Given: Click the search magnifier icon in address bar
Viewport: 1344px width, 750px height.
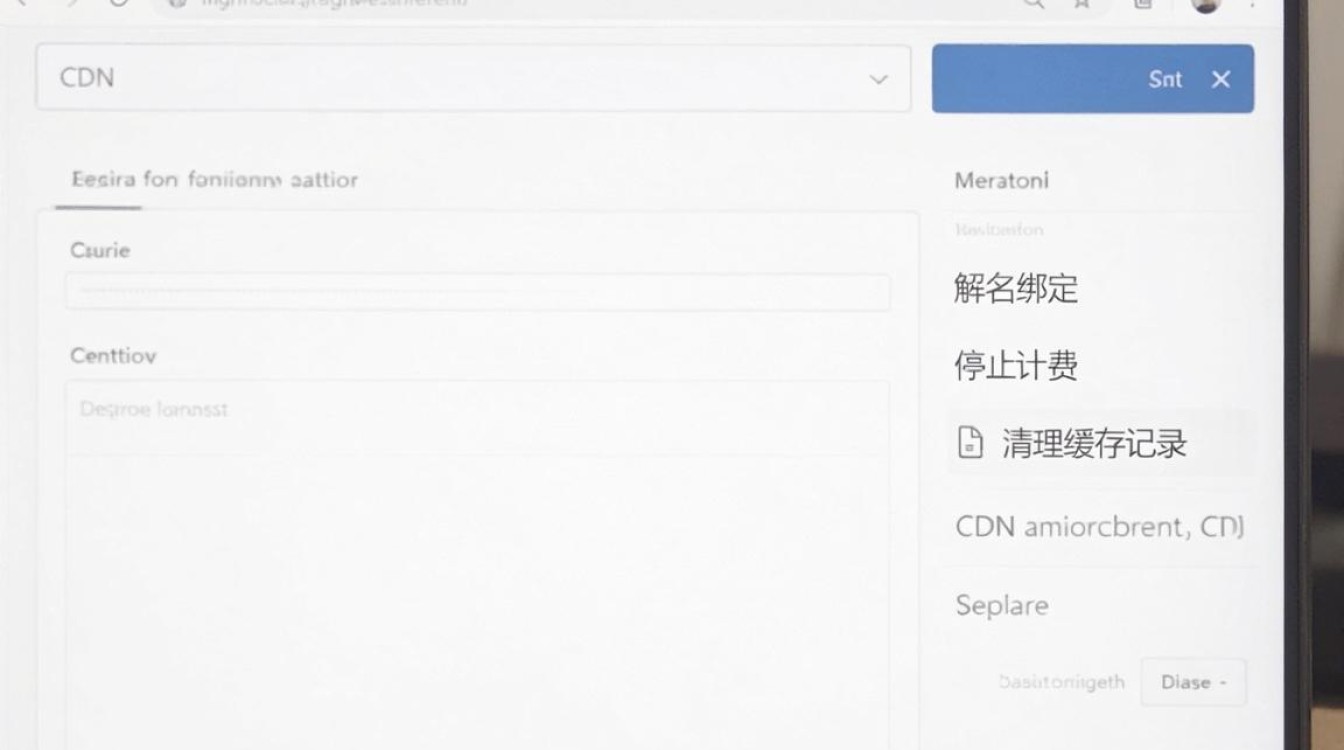Looking at the screenshot, I should [x=1034, y=4].
